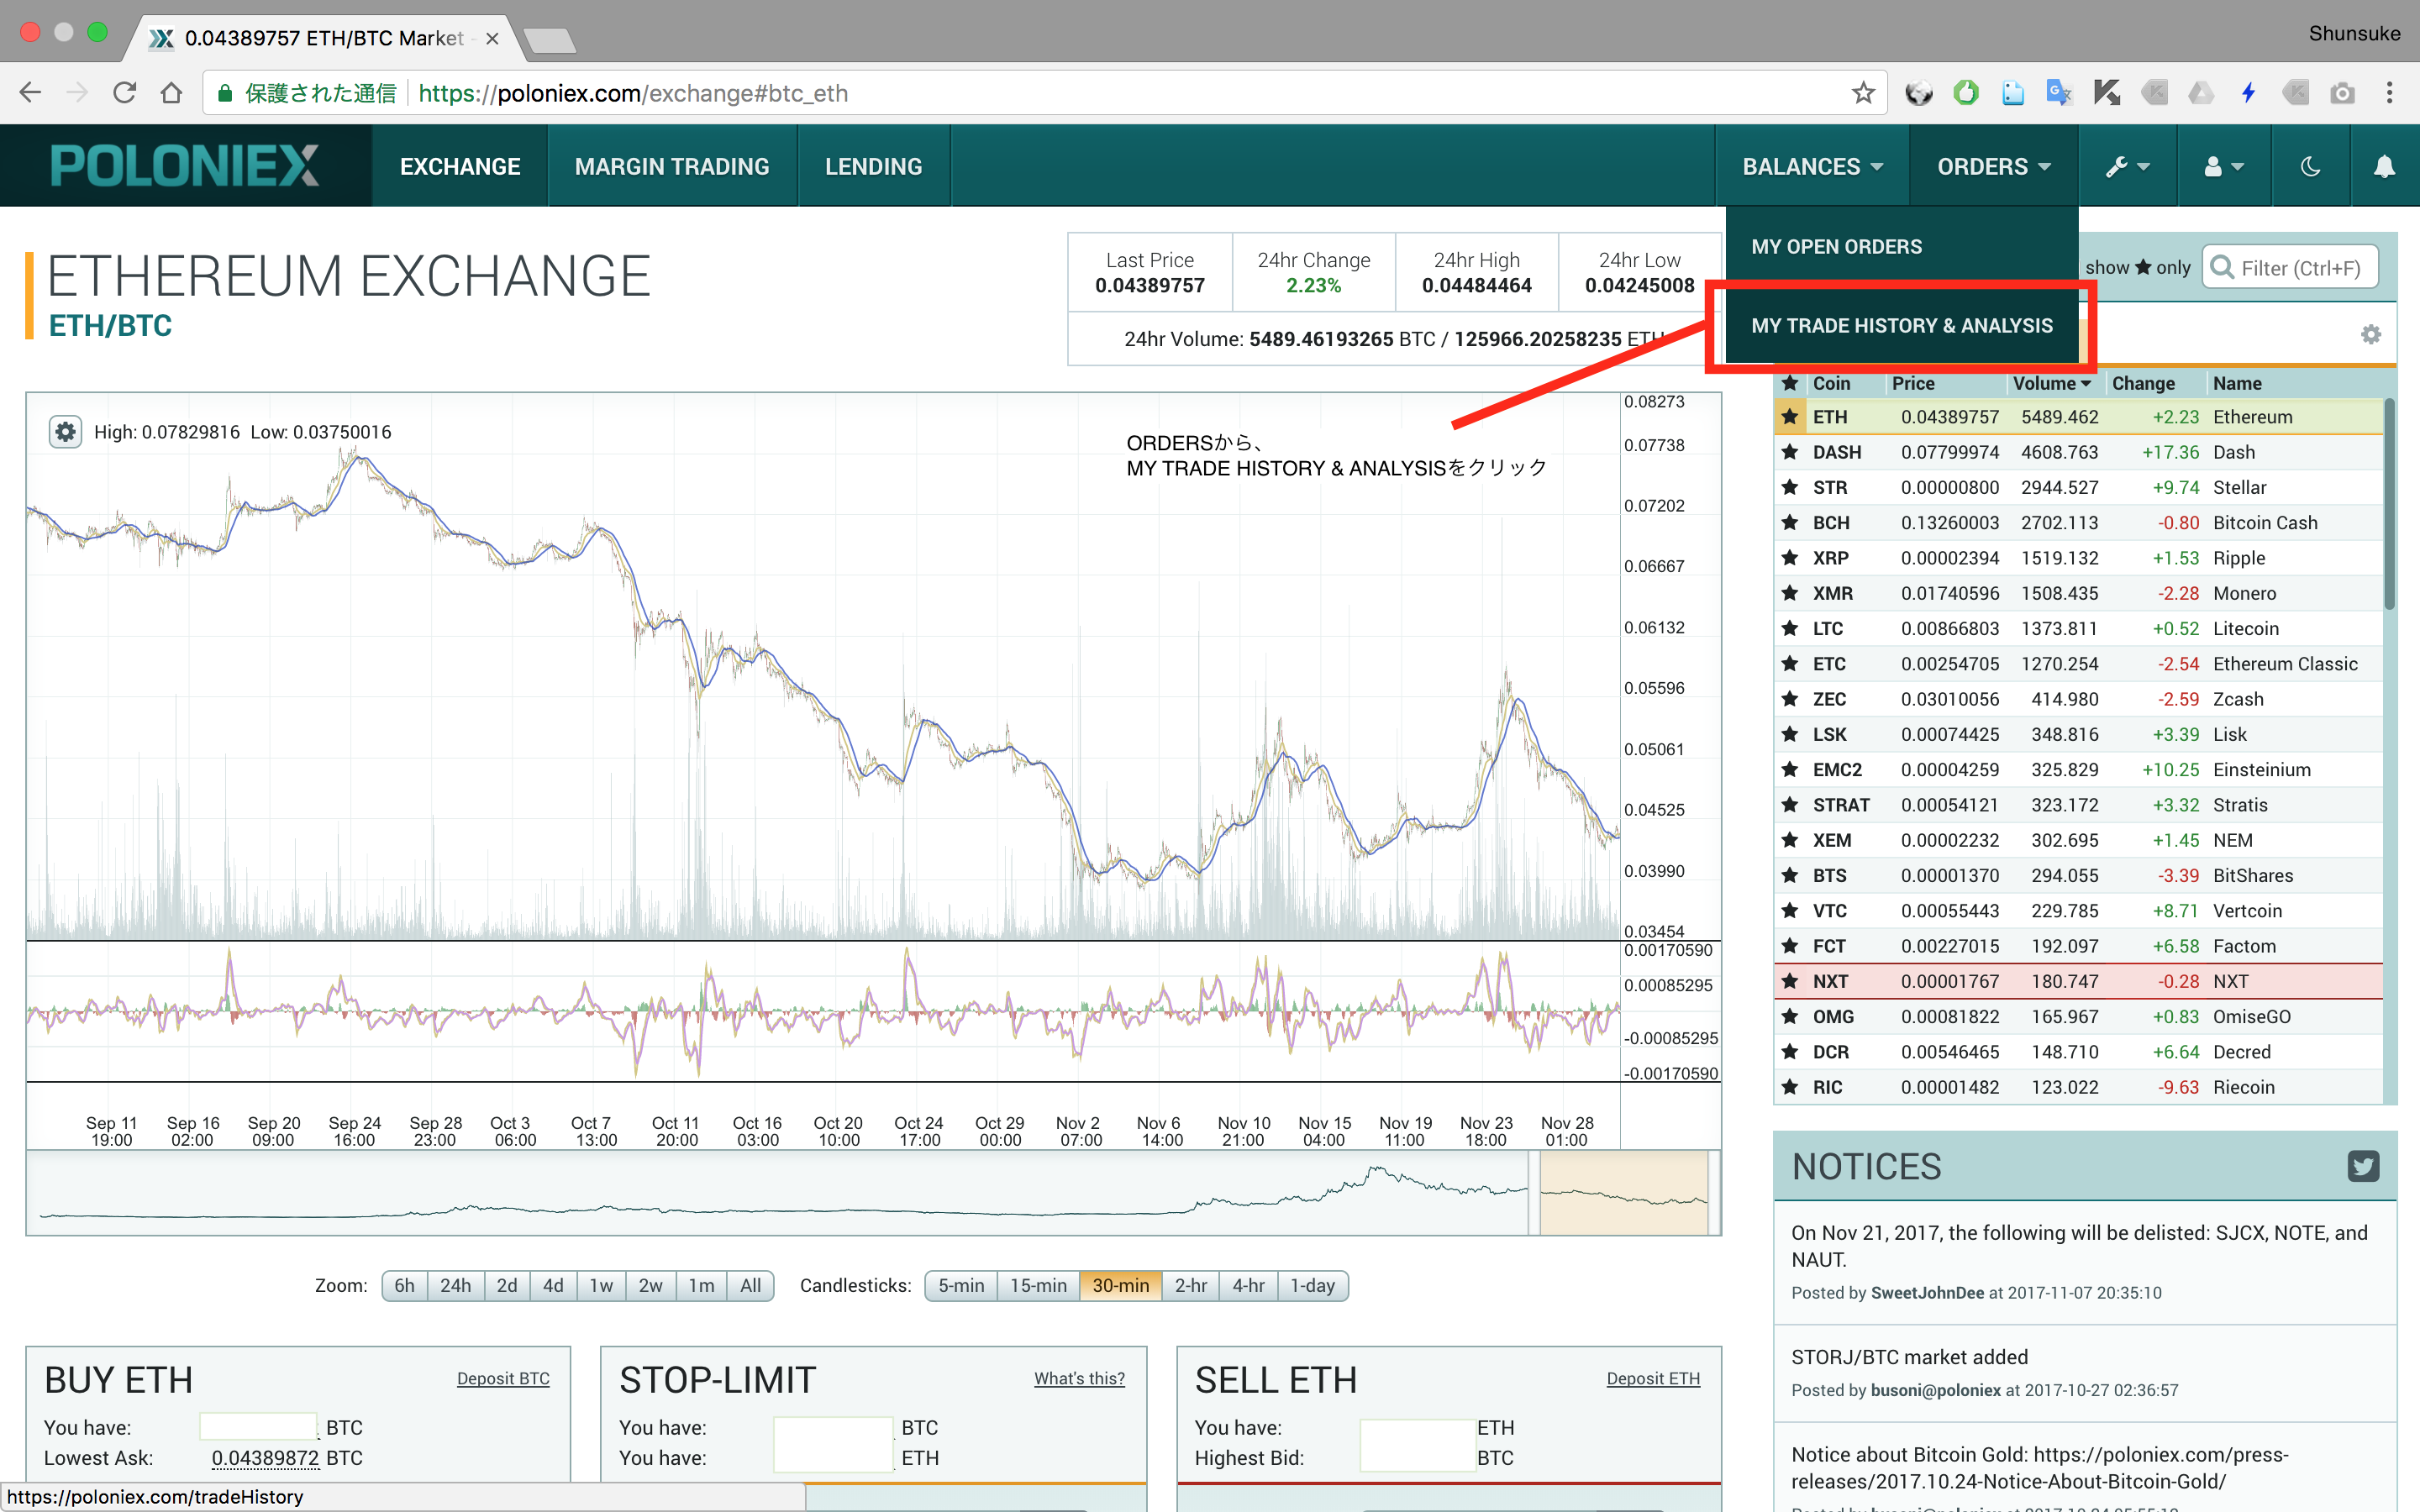Sort markets by Name column

[x=2237, y=383]
